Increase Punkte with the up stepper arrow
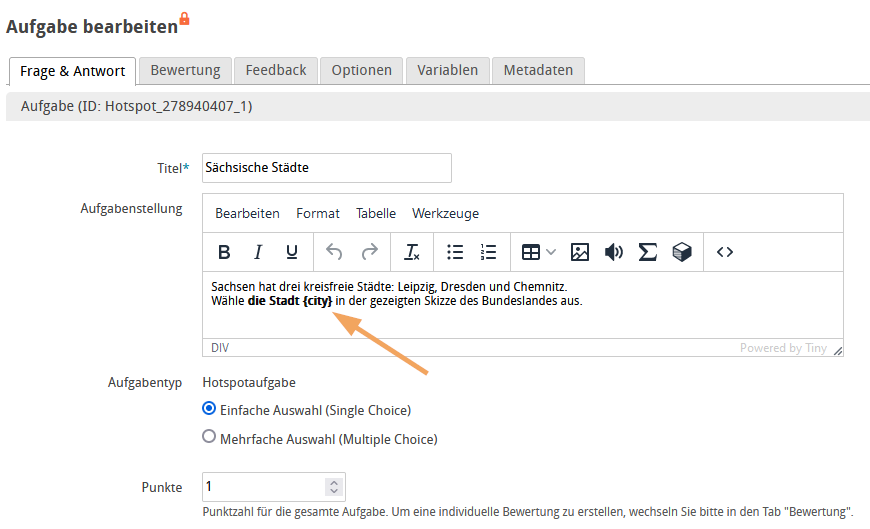This screenshot has width=870, height=529. [x=334, y=482]
